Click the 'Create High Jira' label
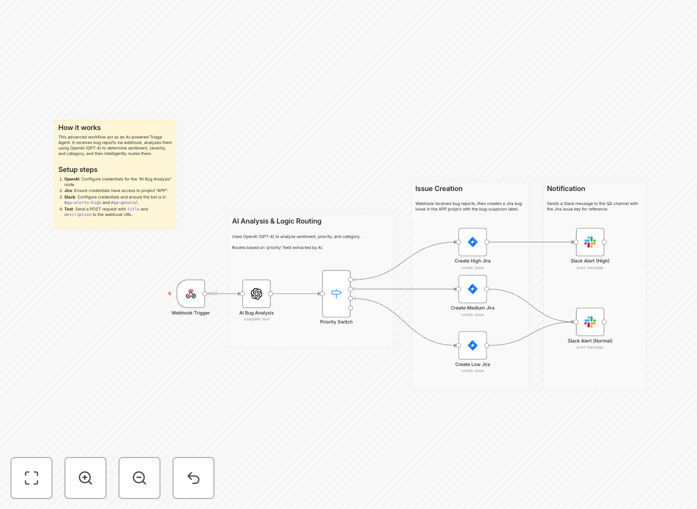Screen dimensions: 697x509 (x=473, y=261)
